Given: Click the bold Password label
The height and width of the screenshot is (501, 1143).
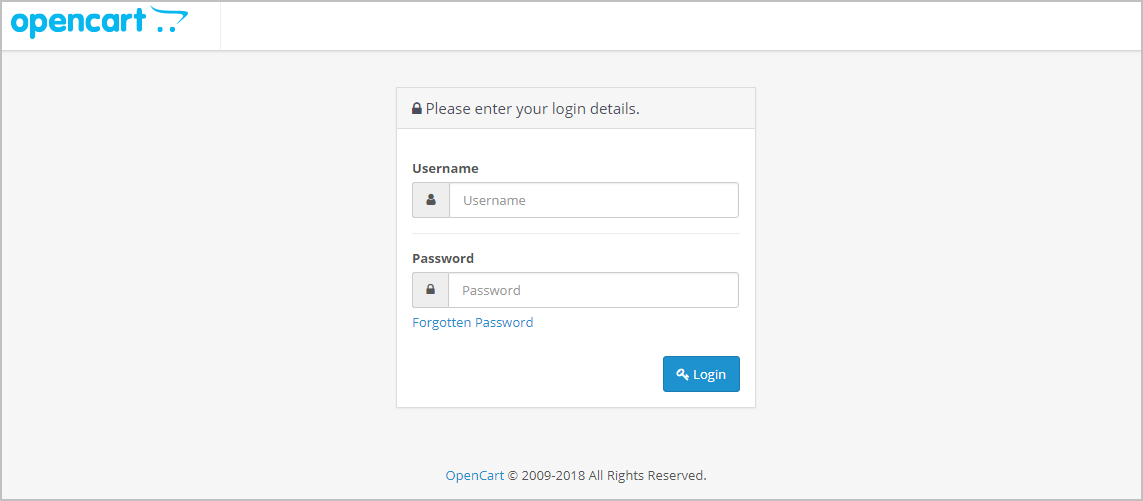Looking at the screenshot, I should 443,258.
